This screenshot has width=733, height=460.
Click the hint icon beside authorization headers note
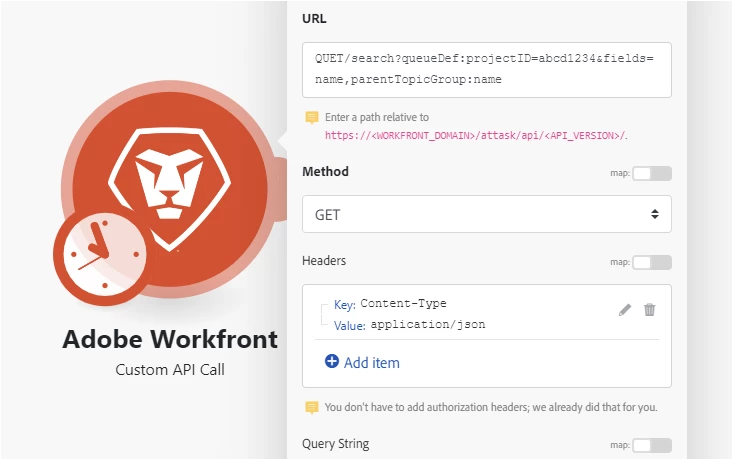pos(312,407)
